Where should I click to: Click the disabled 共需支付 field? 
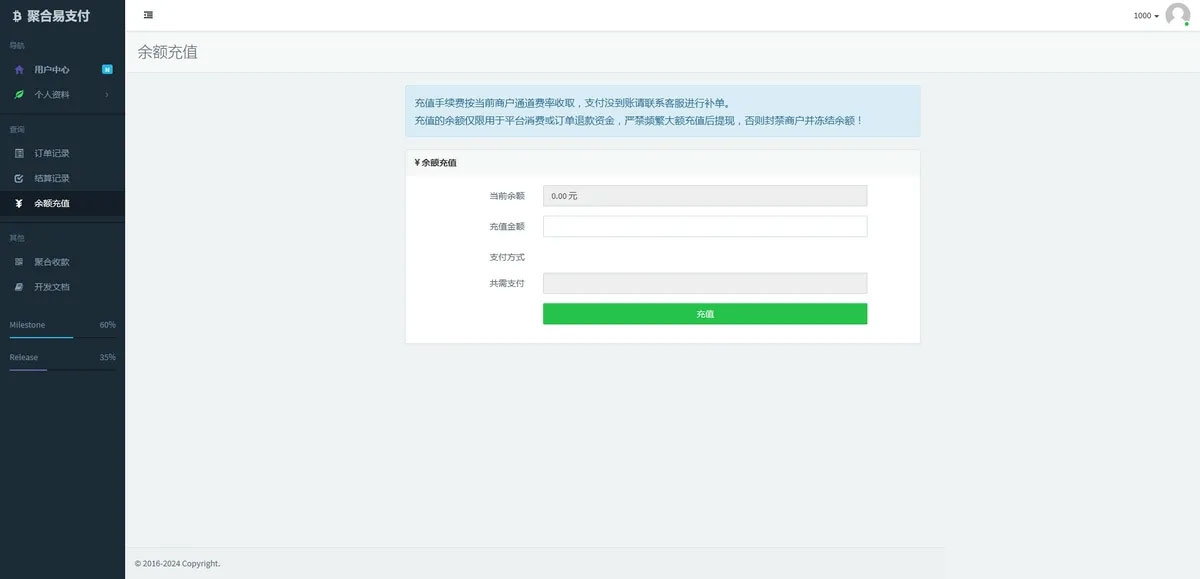tap(705, 283)
